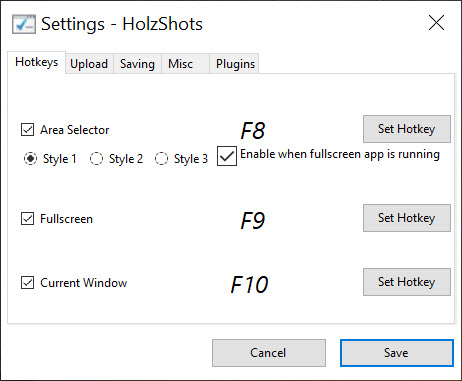Close the Settings window

(x=436, y=23)
